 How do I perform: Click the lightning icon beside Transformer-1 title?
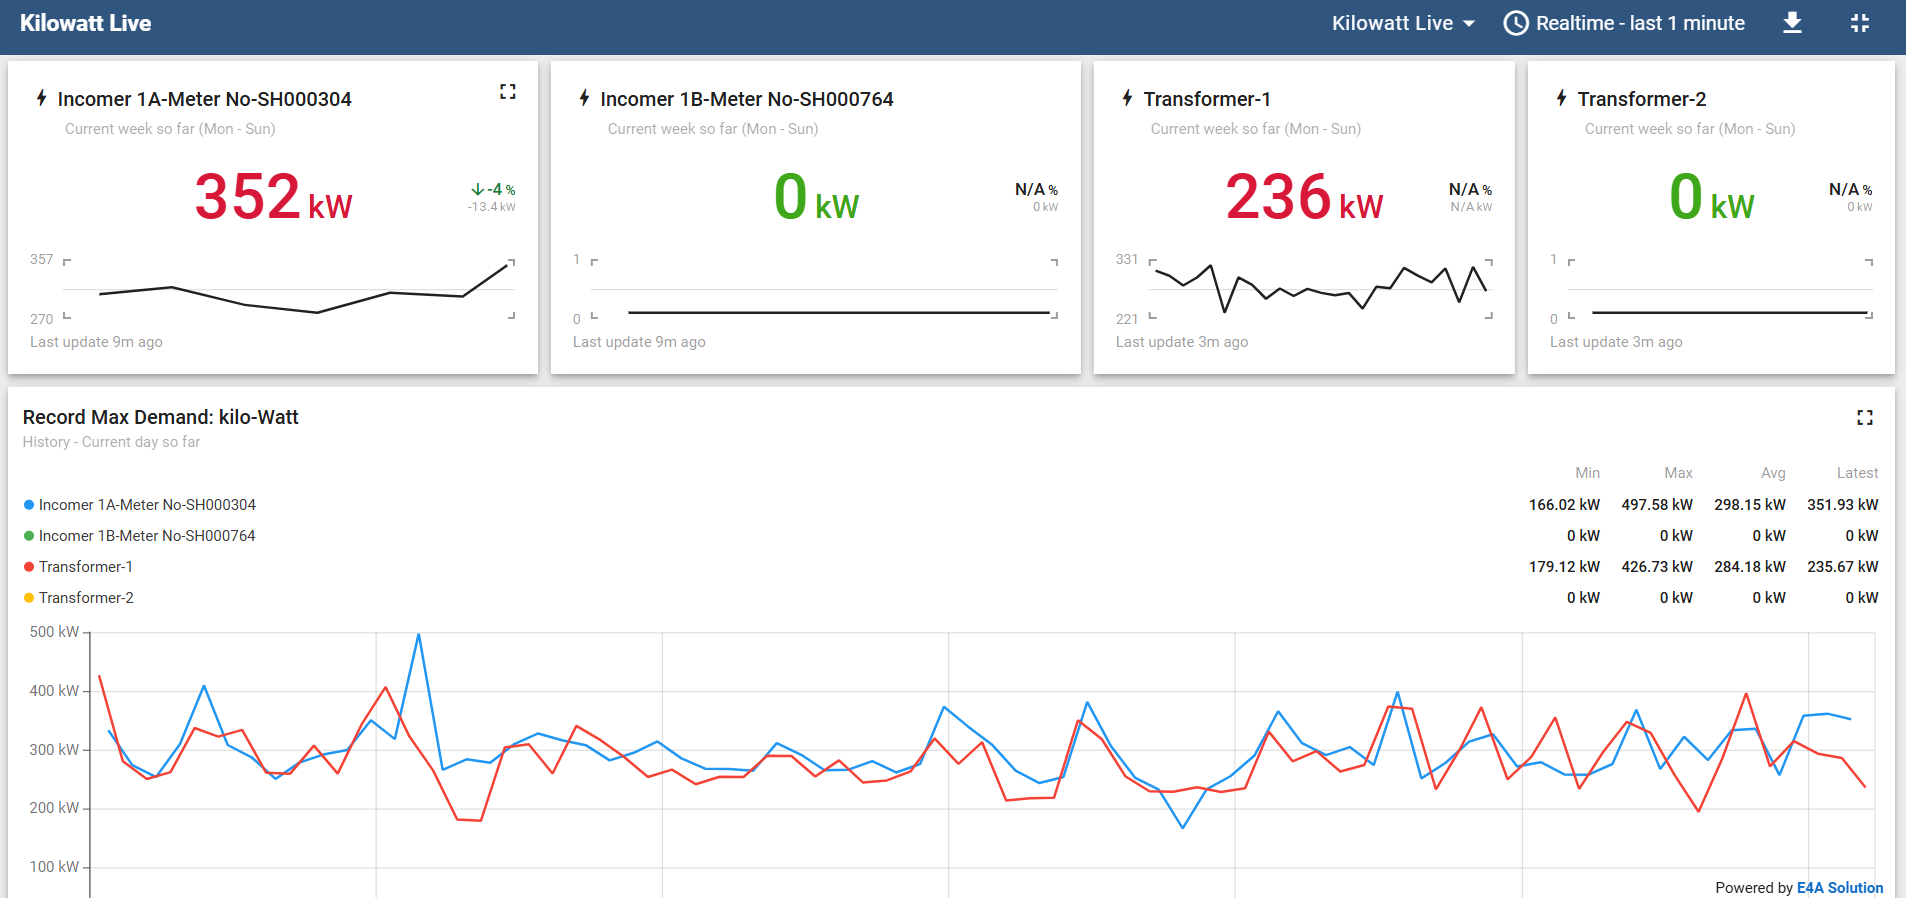coord(1127,98)
